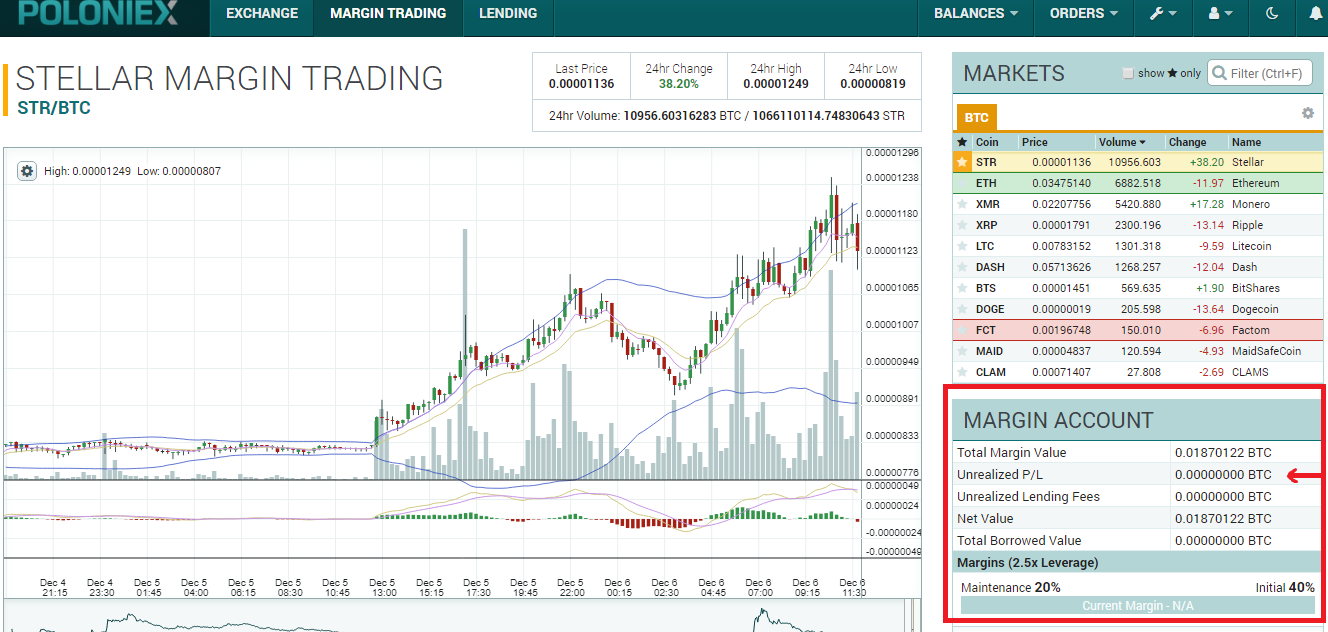Toggle favorite star for DASH
The width and height of the screenshot is (1328, 632).
click(x=963, y=267)
